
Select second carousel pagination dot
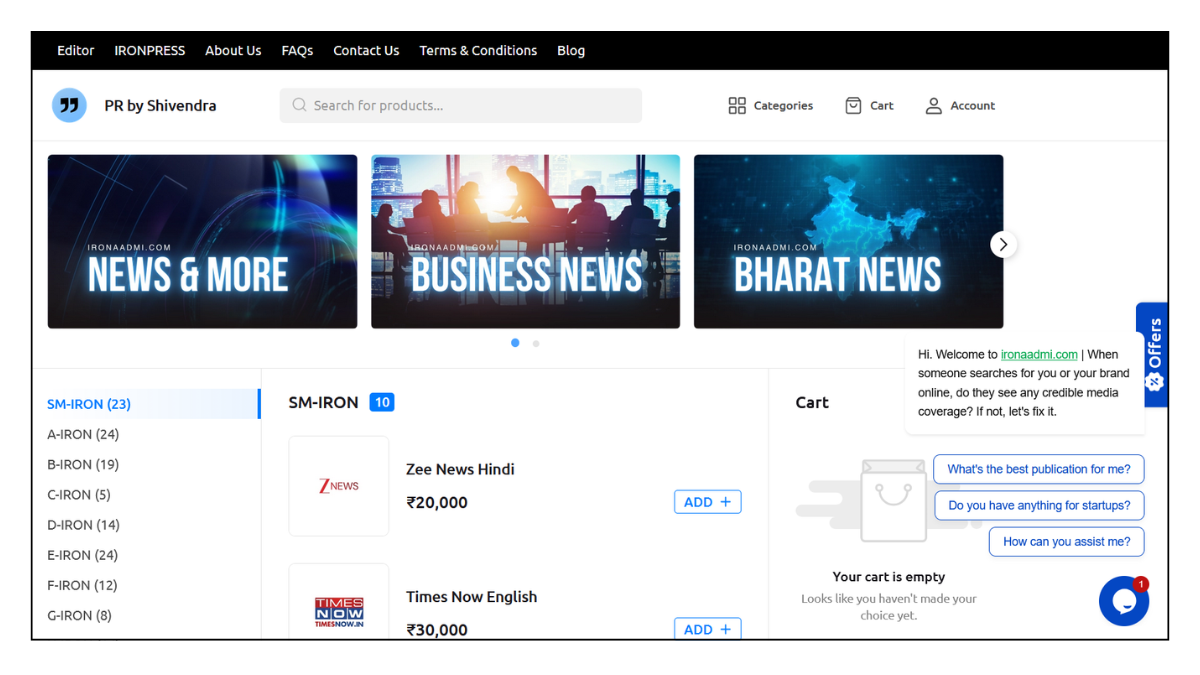536,343
